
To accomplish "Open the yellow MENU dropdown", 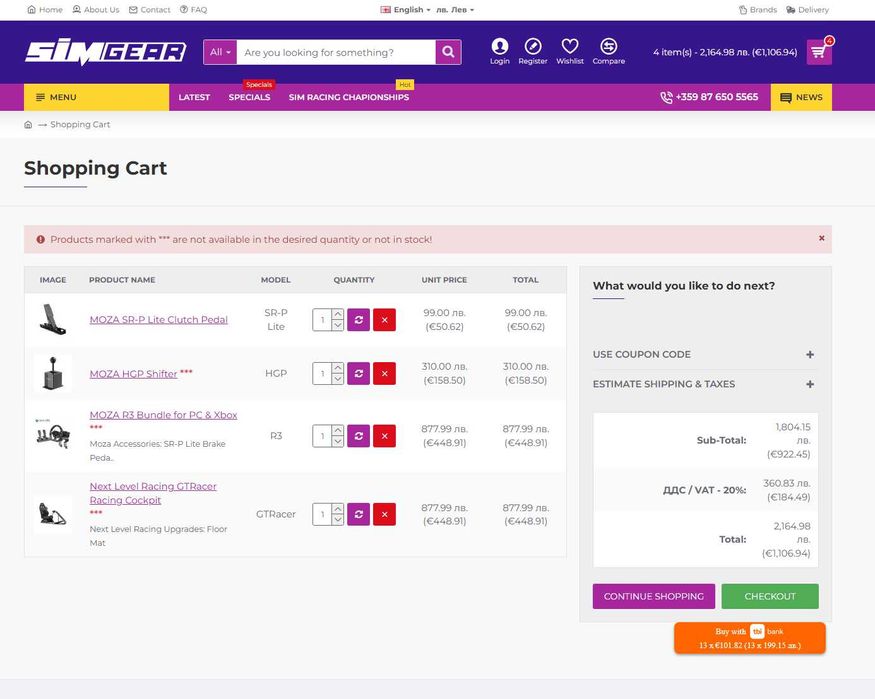I will (97, 97).
